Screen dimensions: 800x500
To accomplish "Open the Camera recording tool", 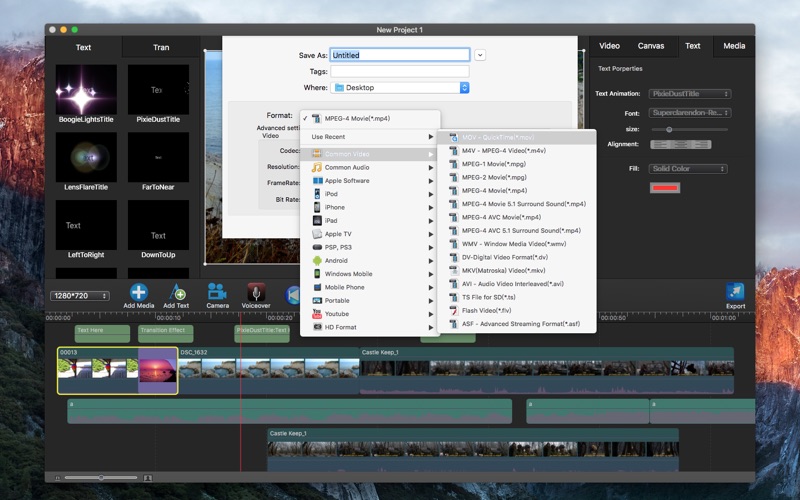I will tap(217, 292).
